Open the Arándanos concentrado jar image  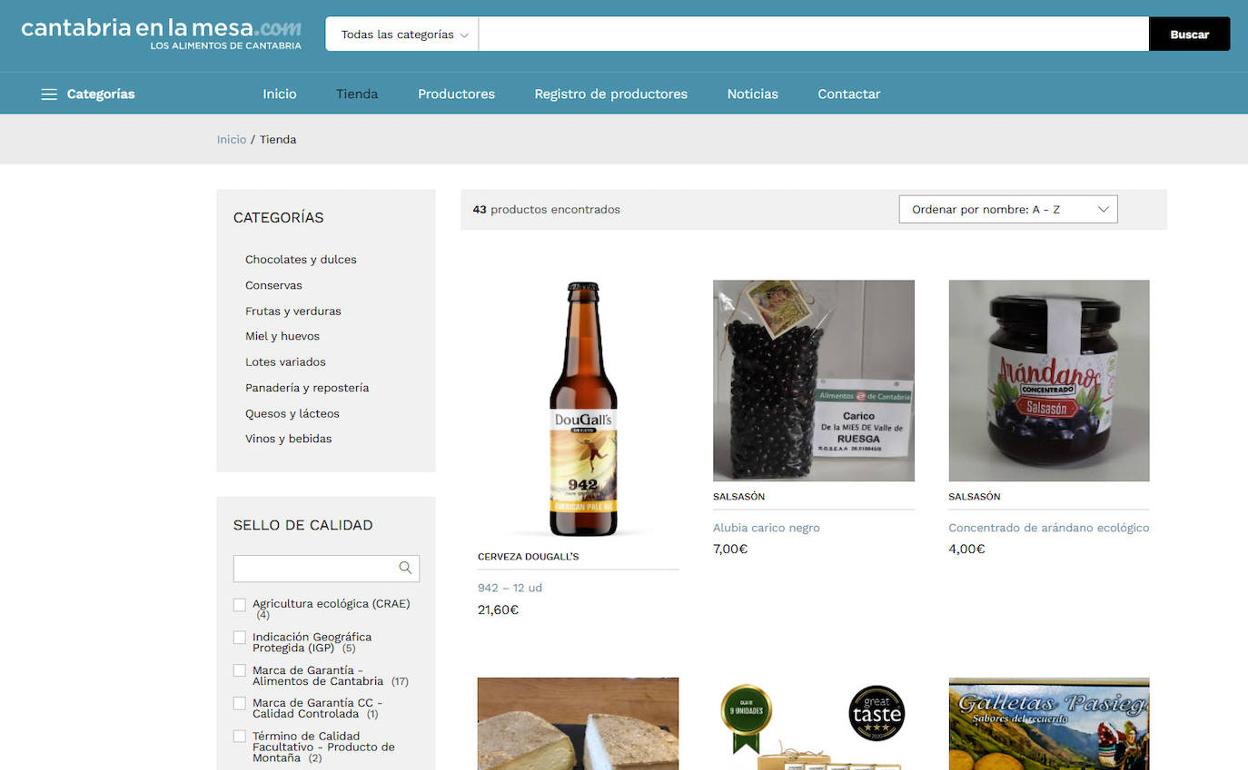point(1048,380)
